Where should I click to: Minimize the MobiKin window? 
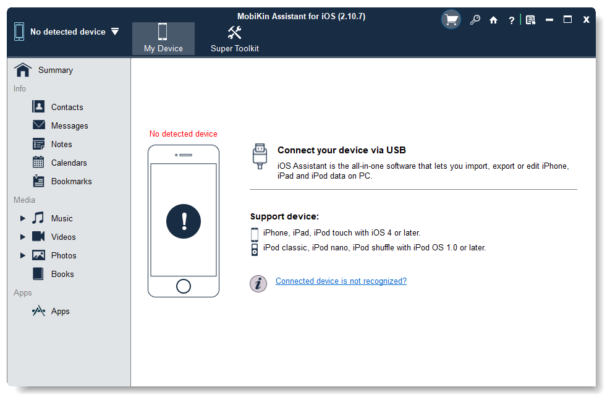point(549,20)
